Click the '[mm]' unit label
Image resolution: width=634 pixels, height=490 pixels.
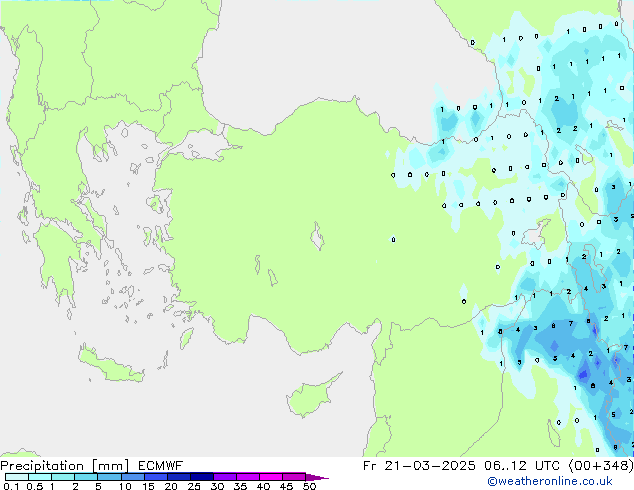click(110, 466)
